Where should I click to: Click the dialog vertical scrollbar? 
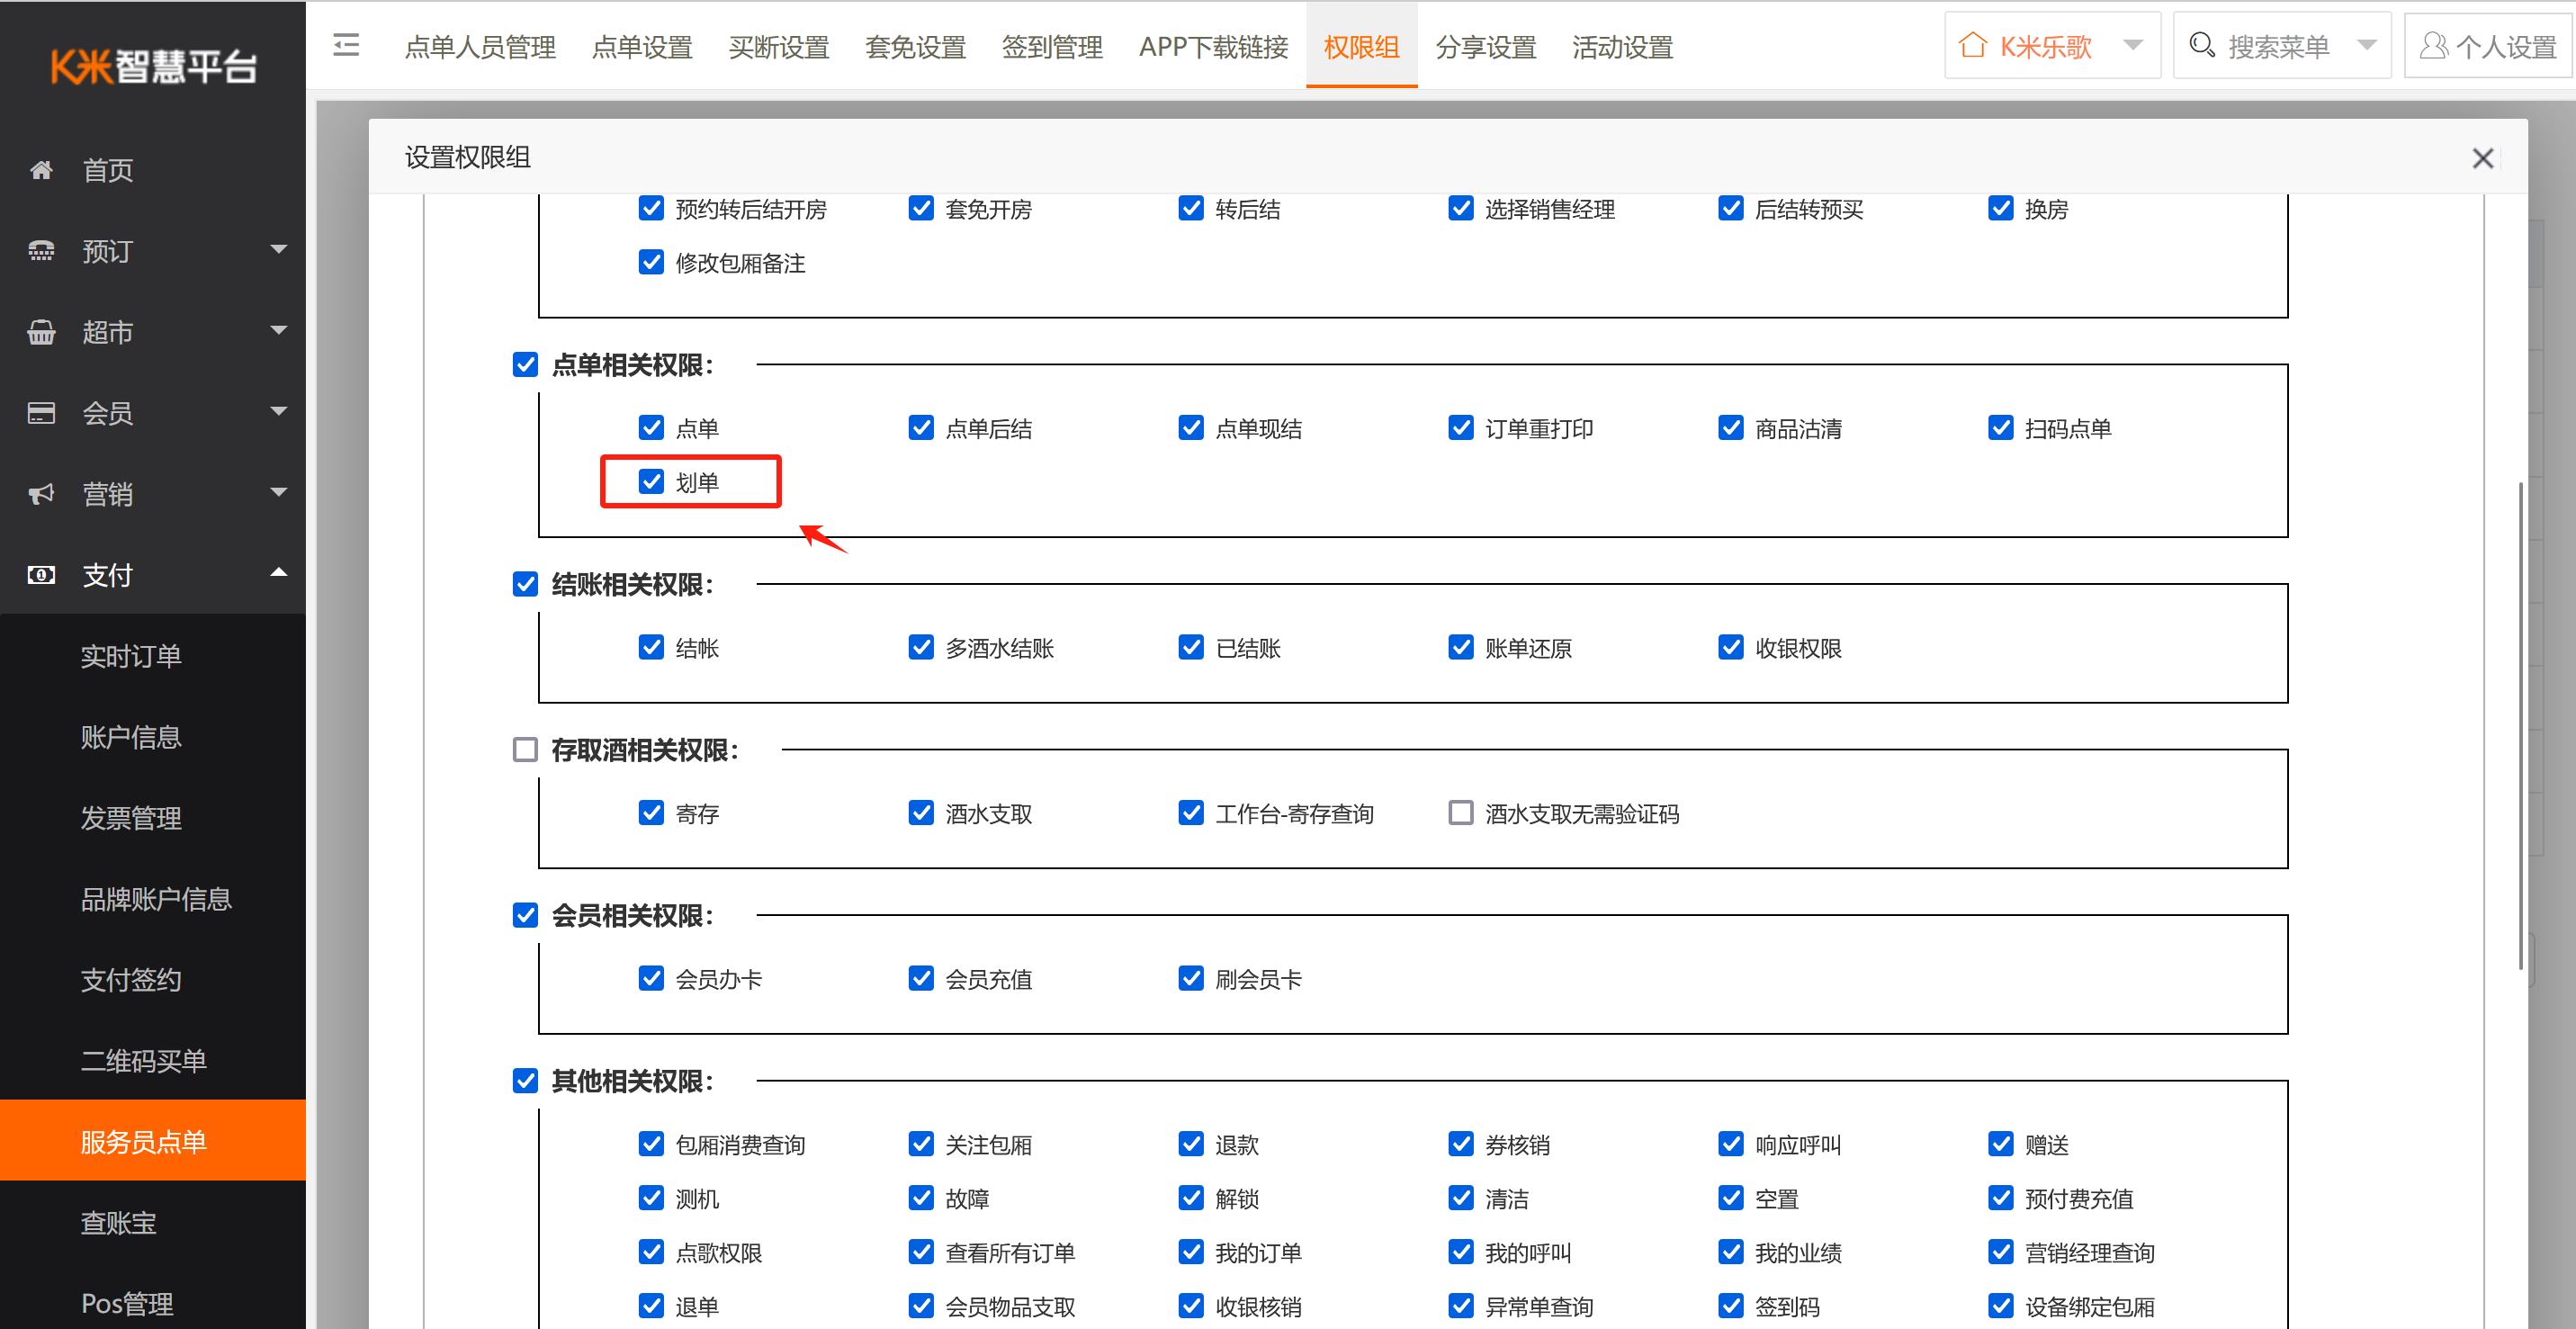pos(2520,726)
